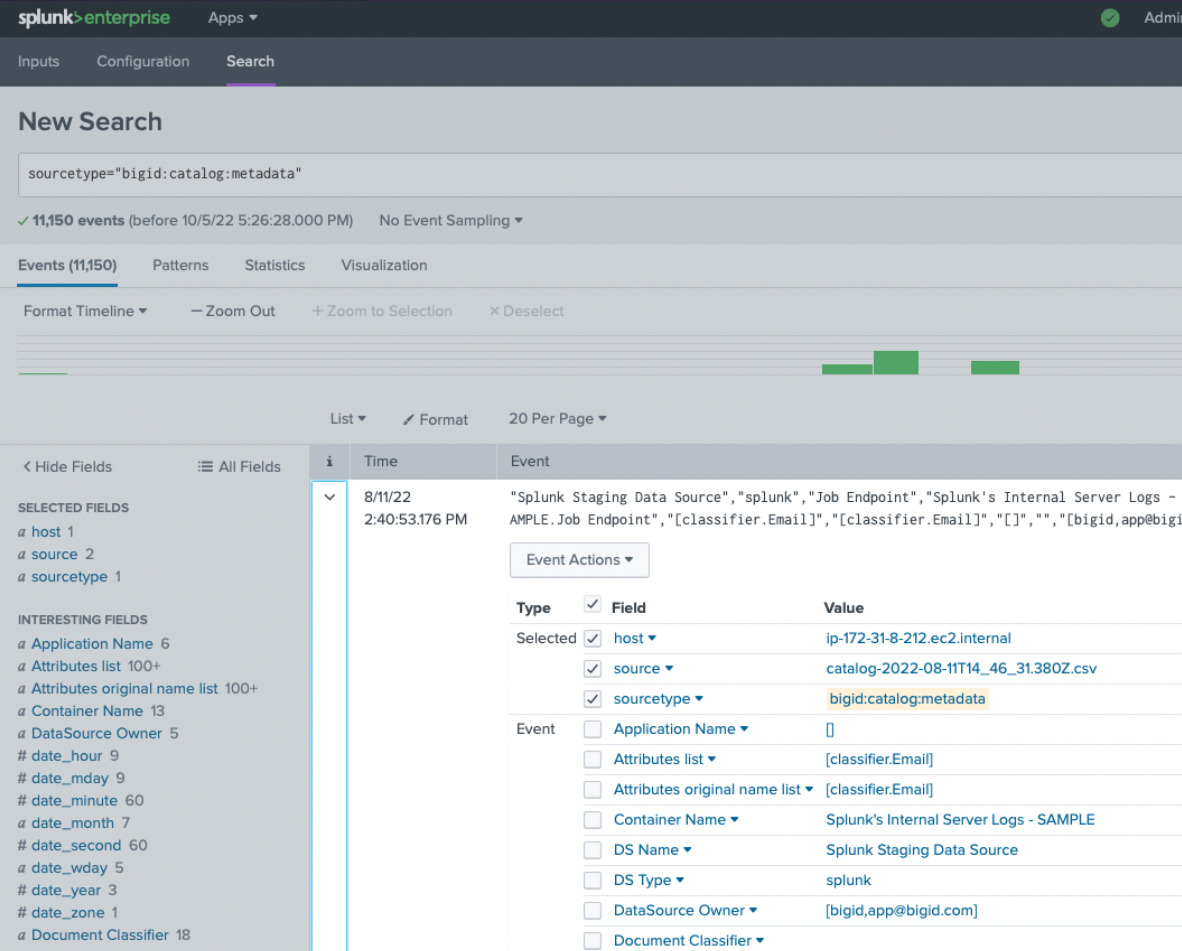Open the Event Actions dropdown
Image resolution: width=1182 pixels, height=951 pixels.
[579, 560]
